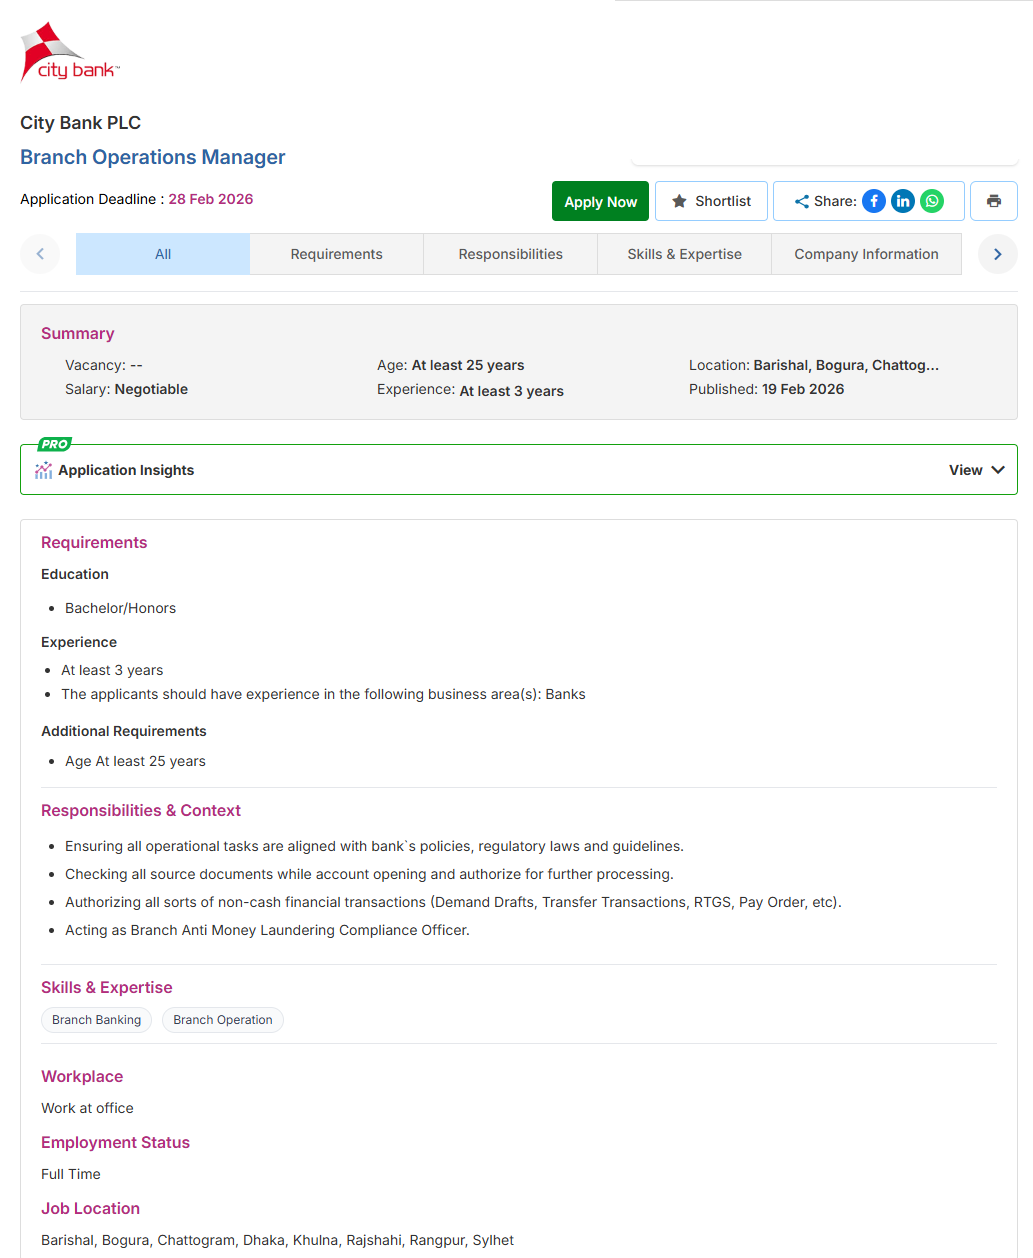1033x1258 pixels.
Task: Select the All tab
Action: coord(163,254)
